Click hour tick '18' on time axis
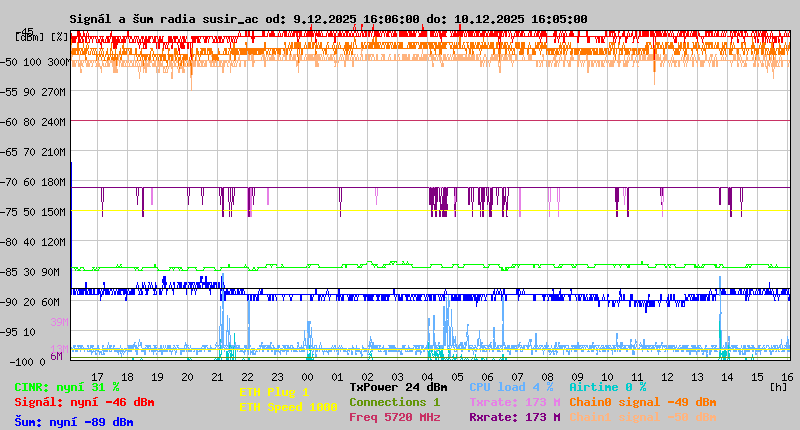This screenshot has width=800, height=430. point(127,377)
